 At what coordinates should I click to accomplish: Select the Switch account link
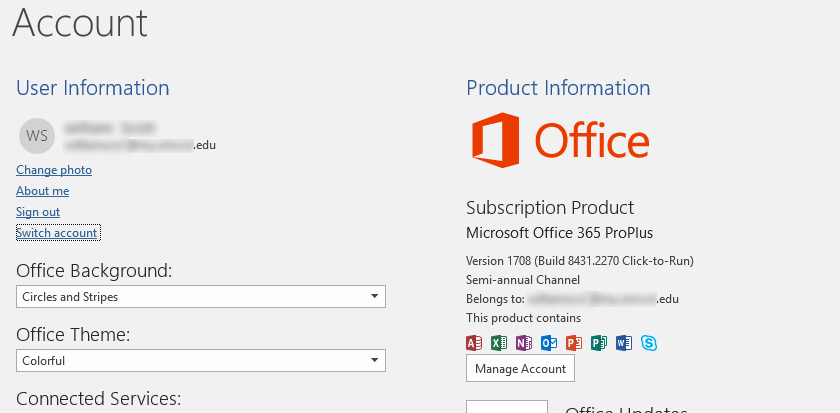57,233
